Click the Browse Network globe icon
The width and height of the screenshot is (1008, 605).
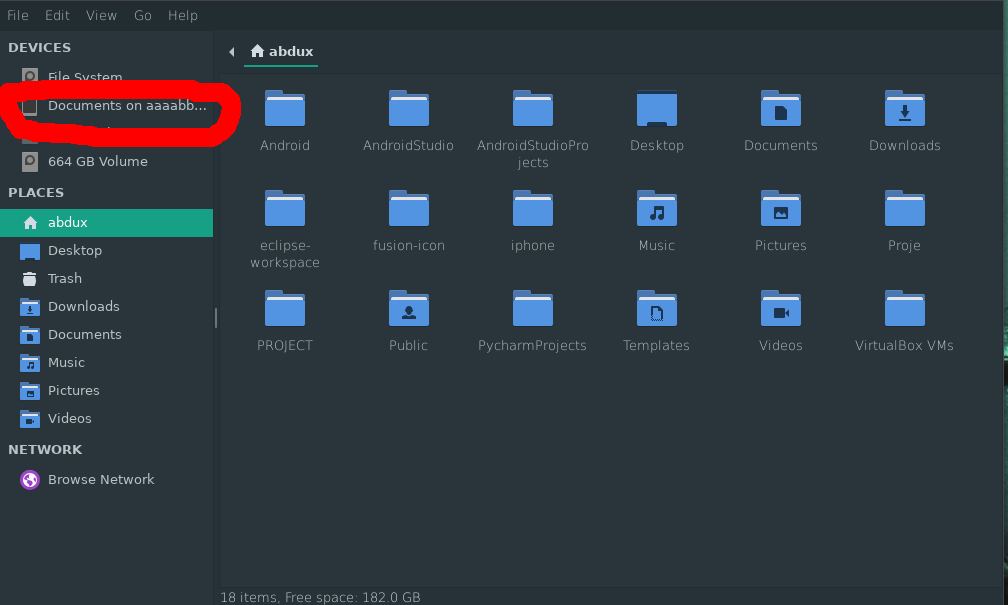pyautogui.click(x=30, y=480)
